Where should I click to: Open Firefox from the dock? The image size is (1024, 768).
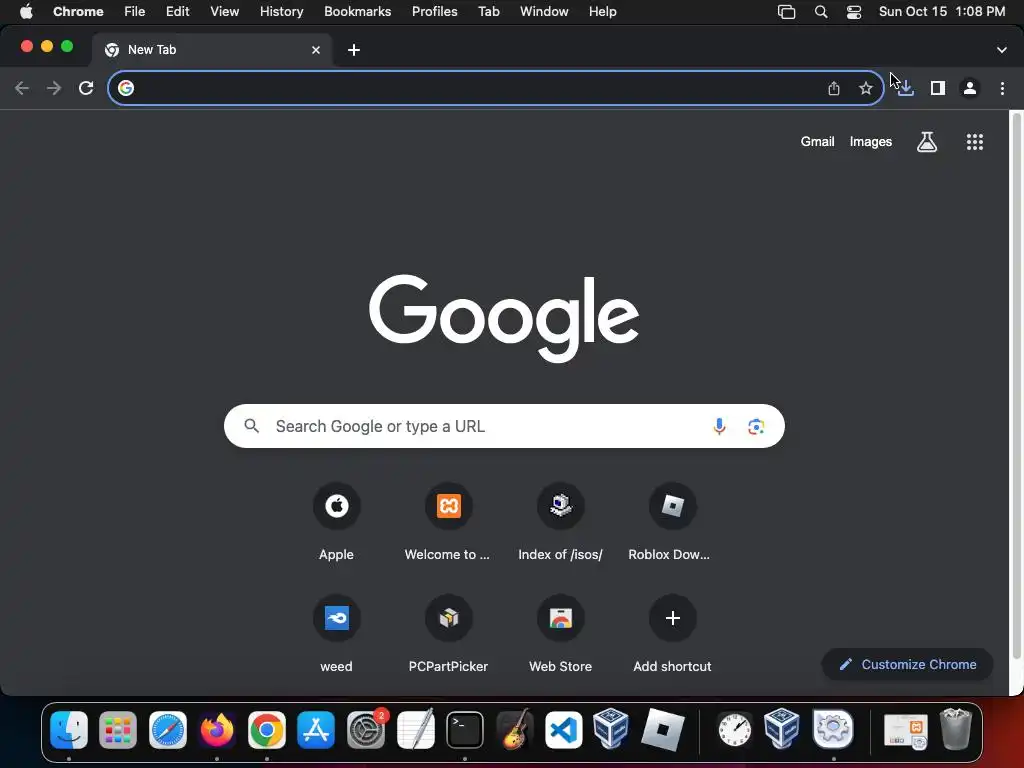(x=217, y=729)
